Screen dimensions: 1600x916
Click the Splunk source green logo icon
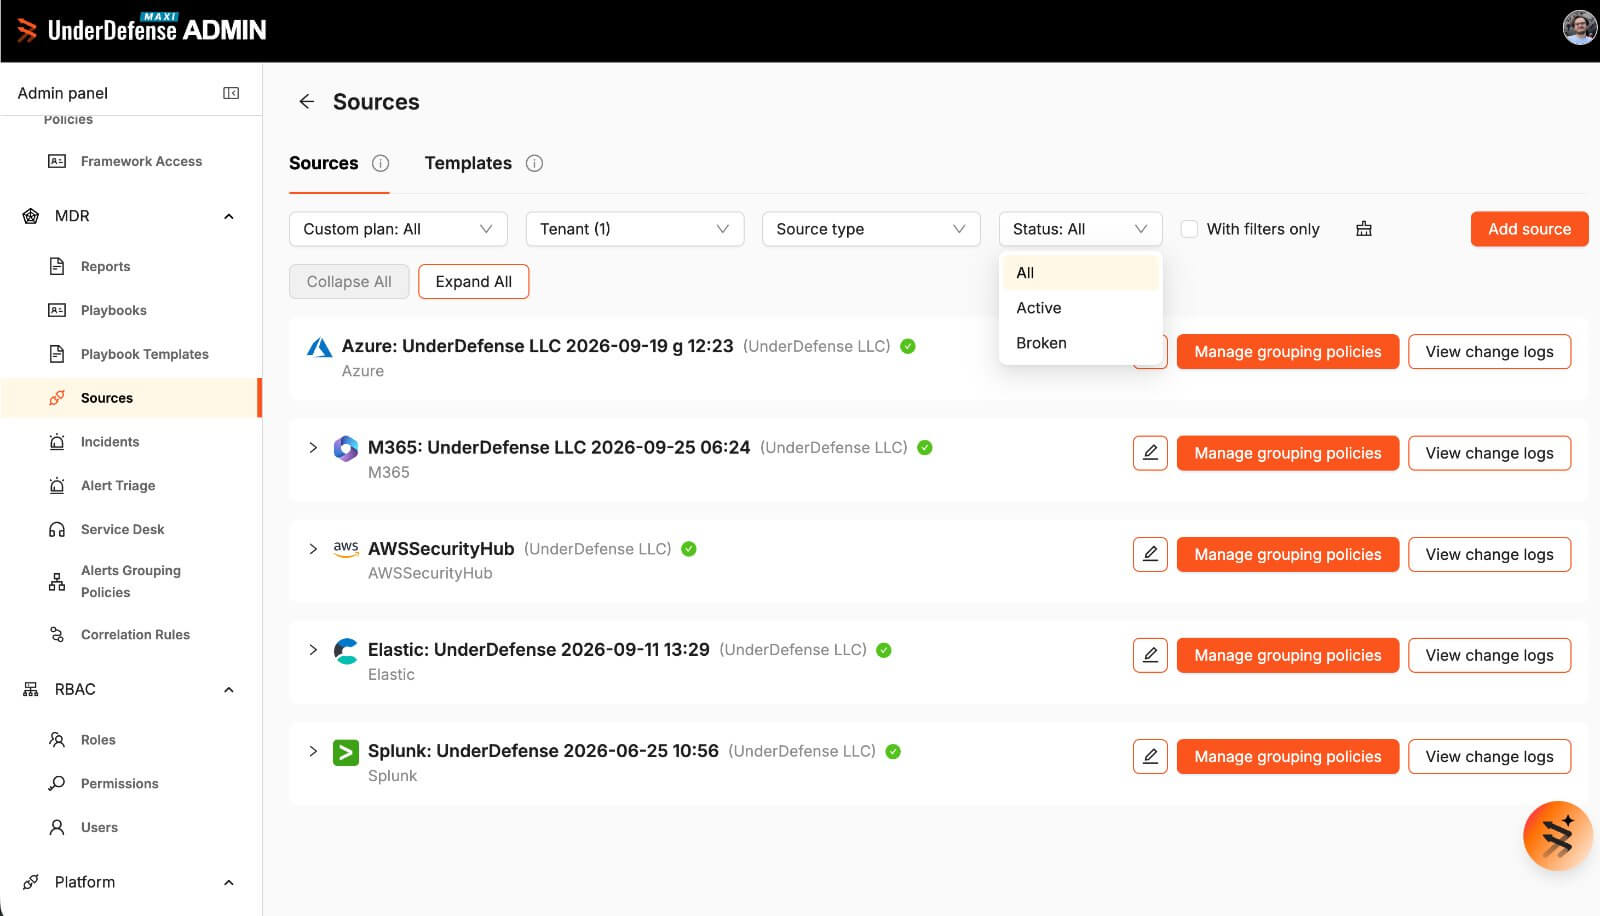pos(346,752)
